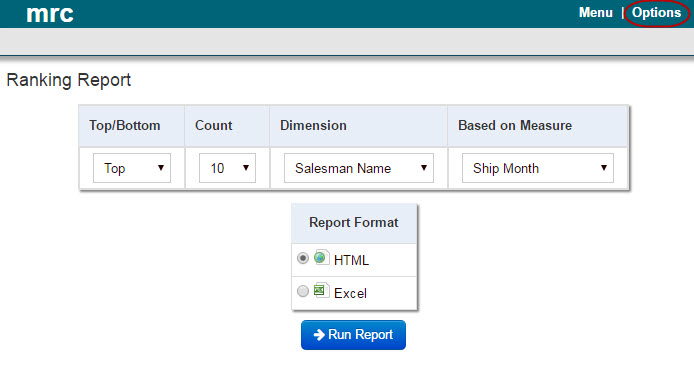Click the Based on Measure header
The width and height of the screenshot is (694, 372).
pos(515,125)
